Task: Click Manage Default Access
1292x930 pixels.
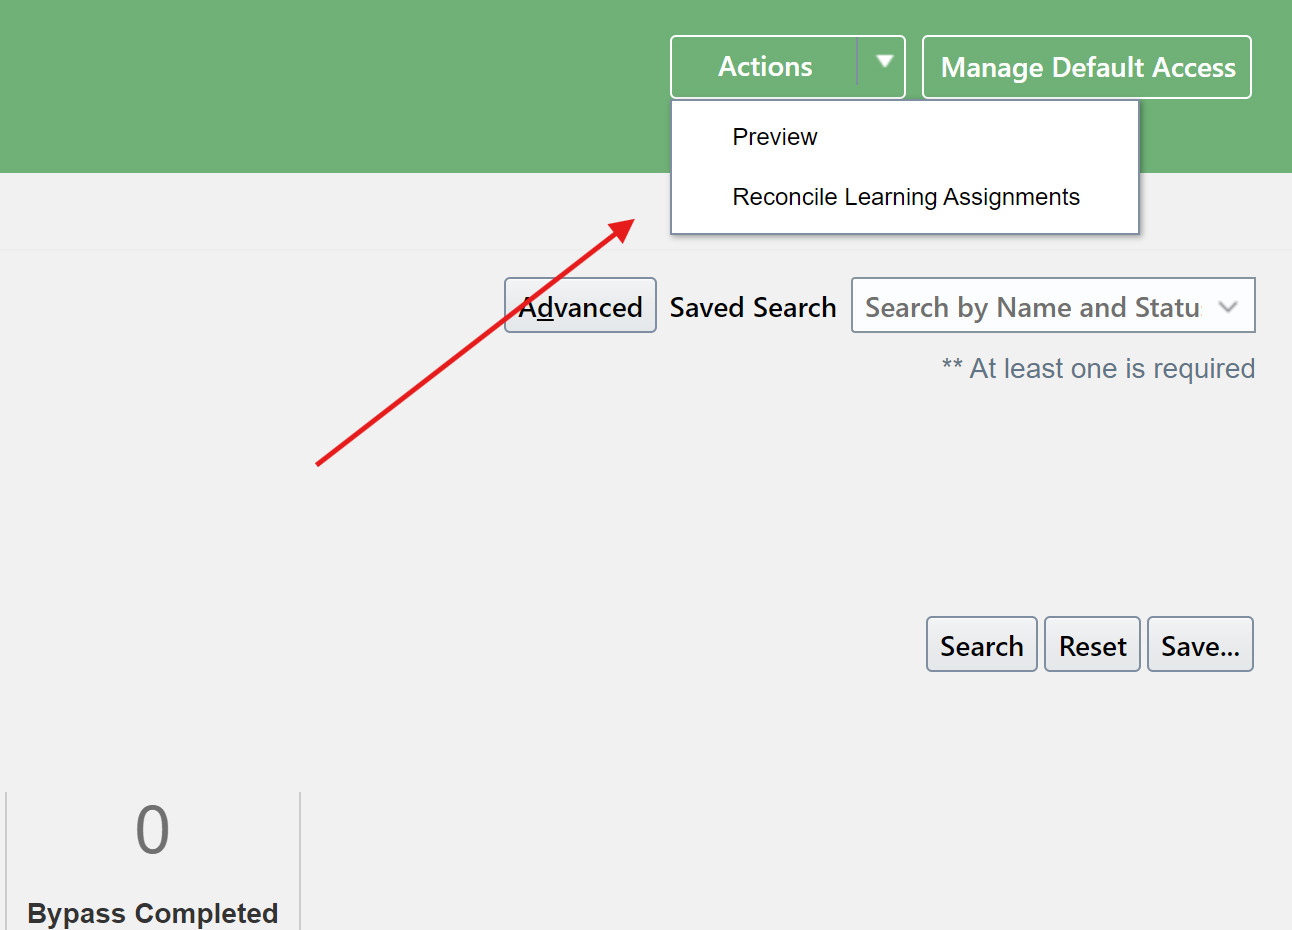Action: click(x=1086, y=67)
